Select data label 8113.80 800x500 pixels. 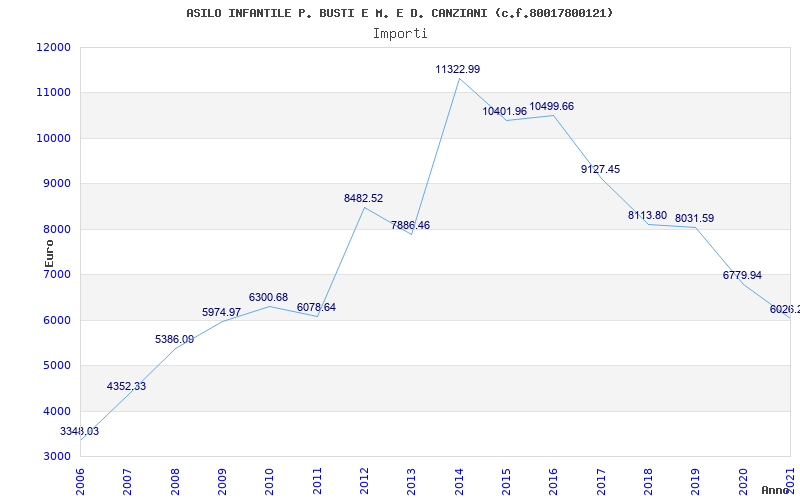tap(647, 215)
